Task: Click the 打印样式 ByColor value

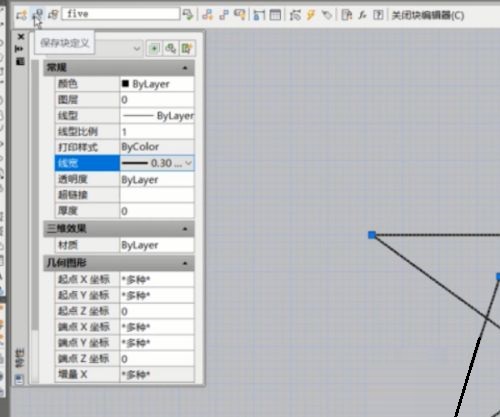Action: [x=157, y=147]
